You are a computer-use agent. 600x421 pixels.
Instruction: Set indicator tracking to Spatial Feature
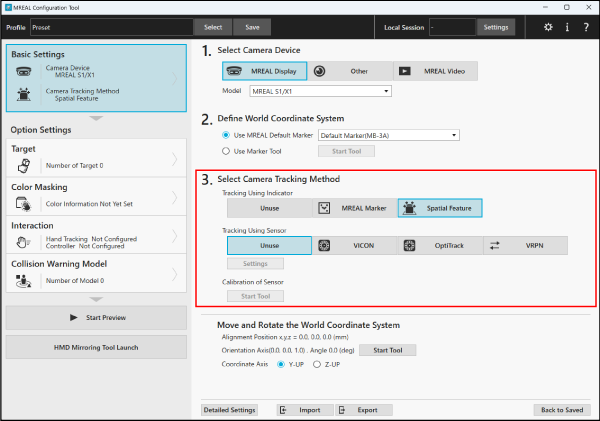click(x=440, y=208)
